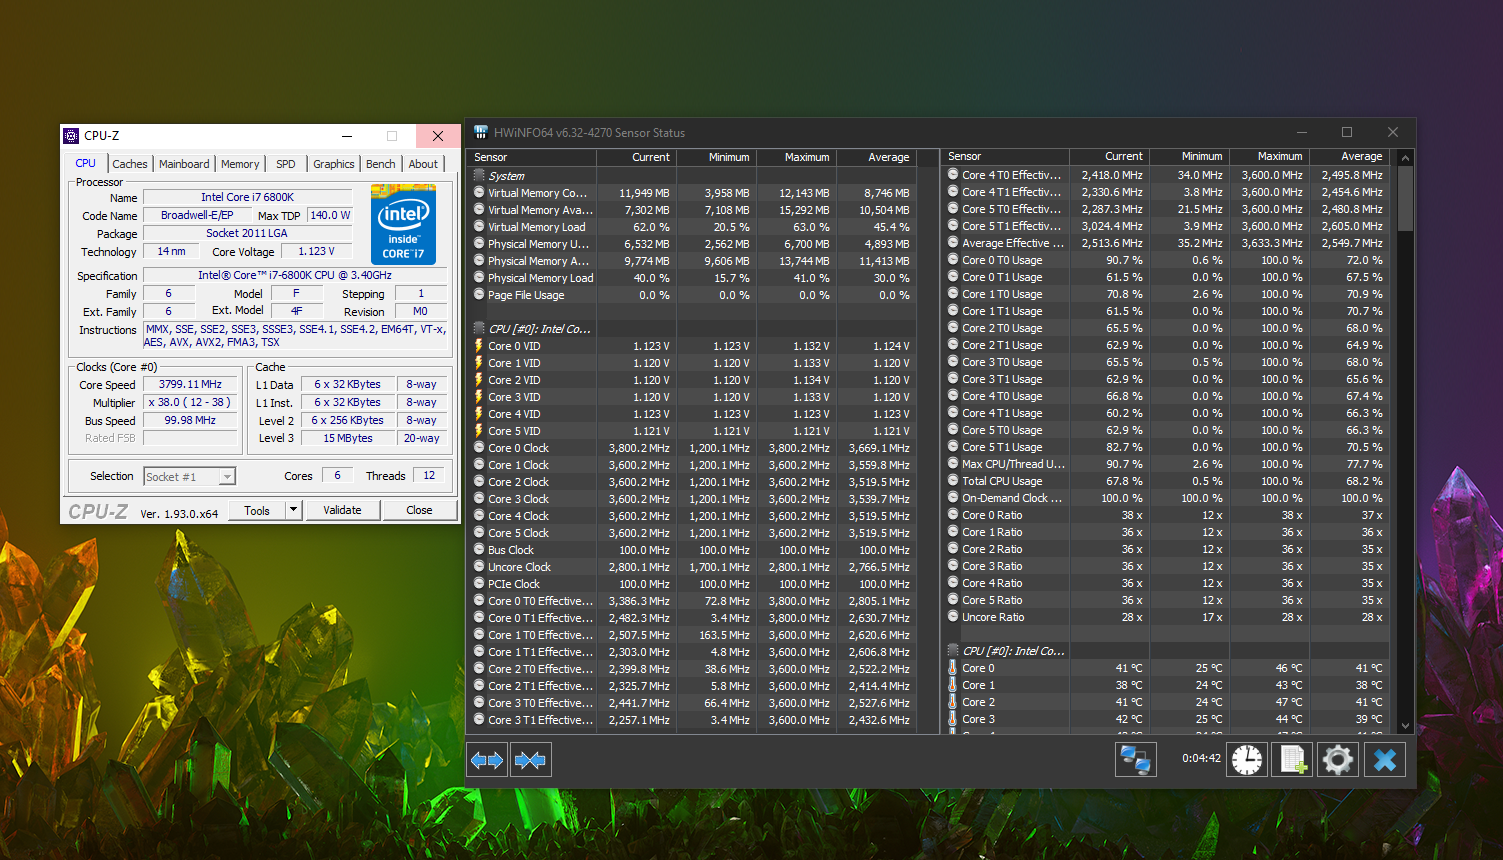Click the Validate button
The image size is (1503, 860).
tap(342, 510)
